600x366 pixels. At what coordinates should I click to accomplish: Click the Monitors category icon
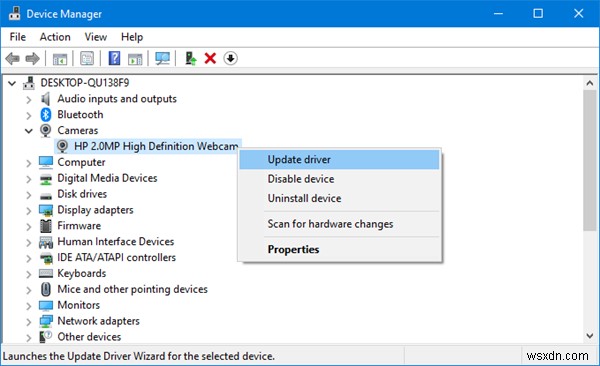click(46, 306)
